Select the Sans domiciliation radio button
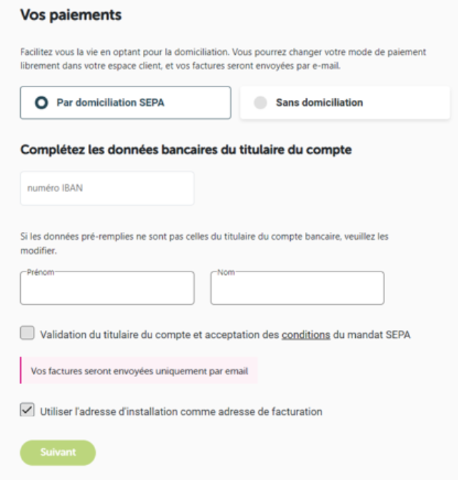This screenshot has height=480, width=458. 260,103
